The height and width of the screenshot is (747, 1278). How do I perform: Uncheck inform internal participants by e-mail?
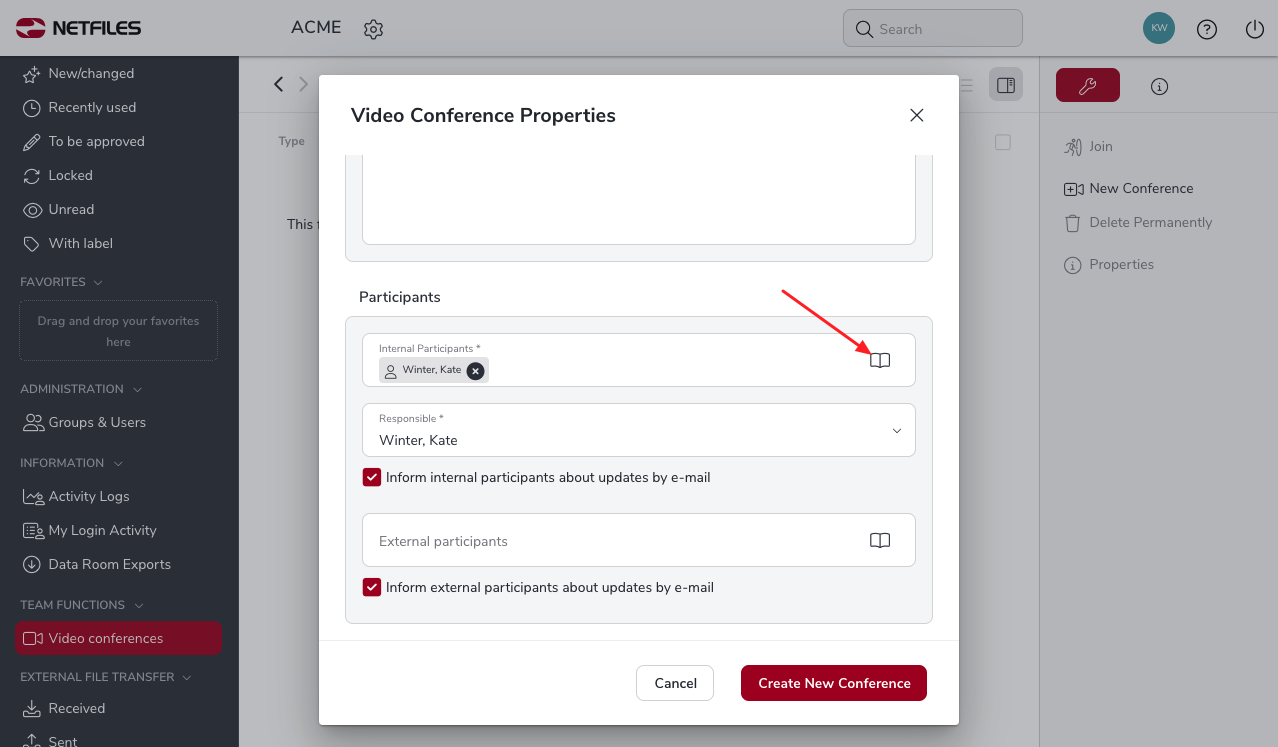pos(372,477)
